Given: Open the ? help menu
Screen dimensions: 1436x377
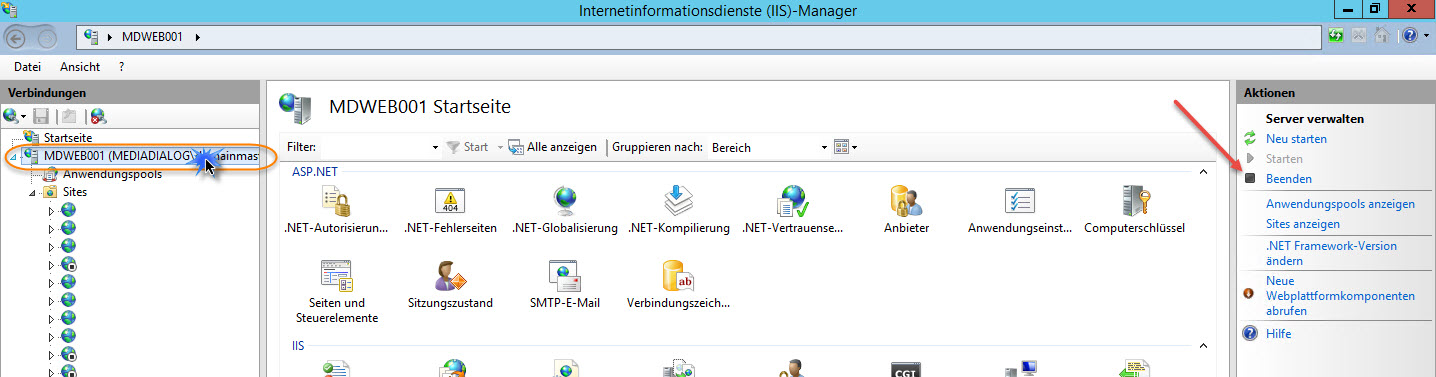Looking at the screenshot, I should click(x=122, y=67).
